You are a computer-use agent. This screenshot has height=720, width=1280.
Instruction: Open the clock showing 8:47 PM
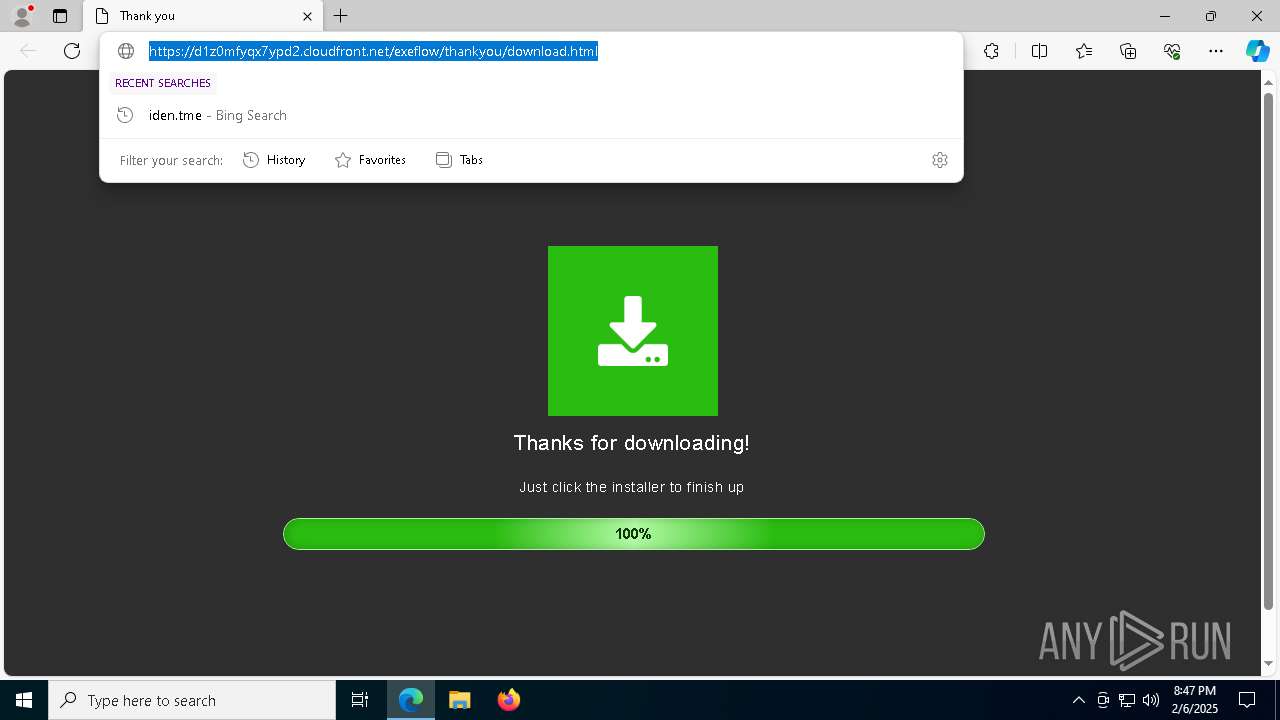coord(1195,700)
